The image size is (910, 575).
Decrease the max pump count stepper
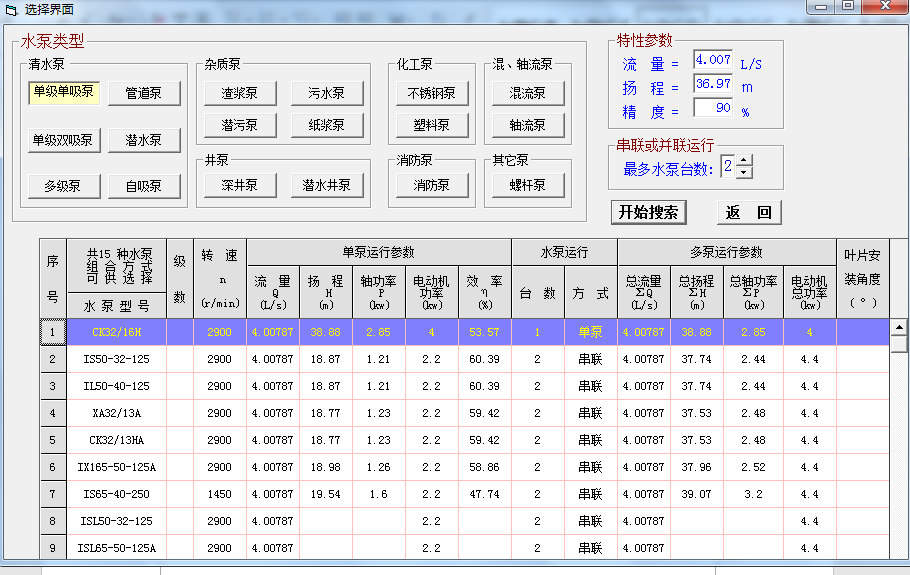pos(744,172)
